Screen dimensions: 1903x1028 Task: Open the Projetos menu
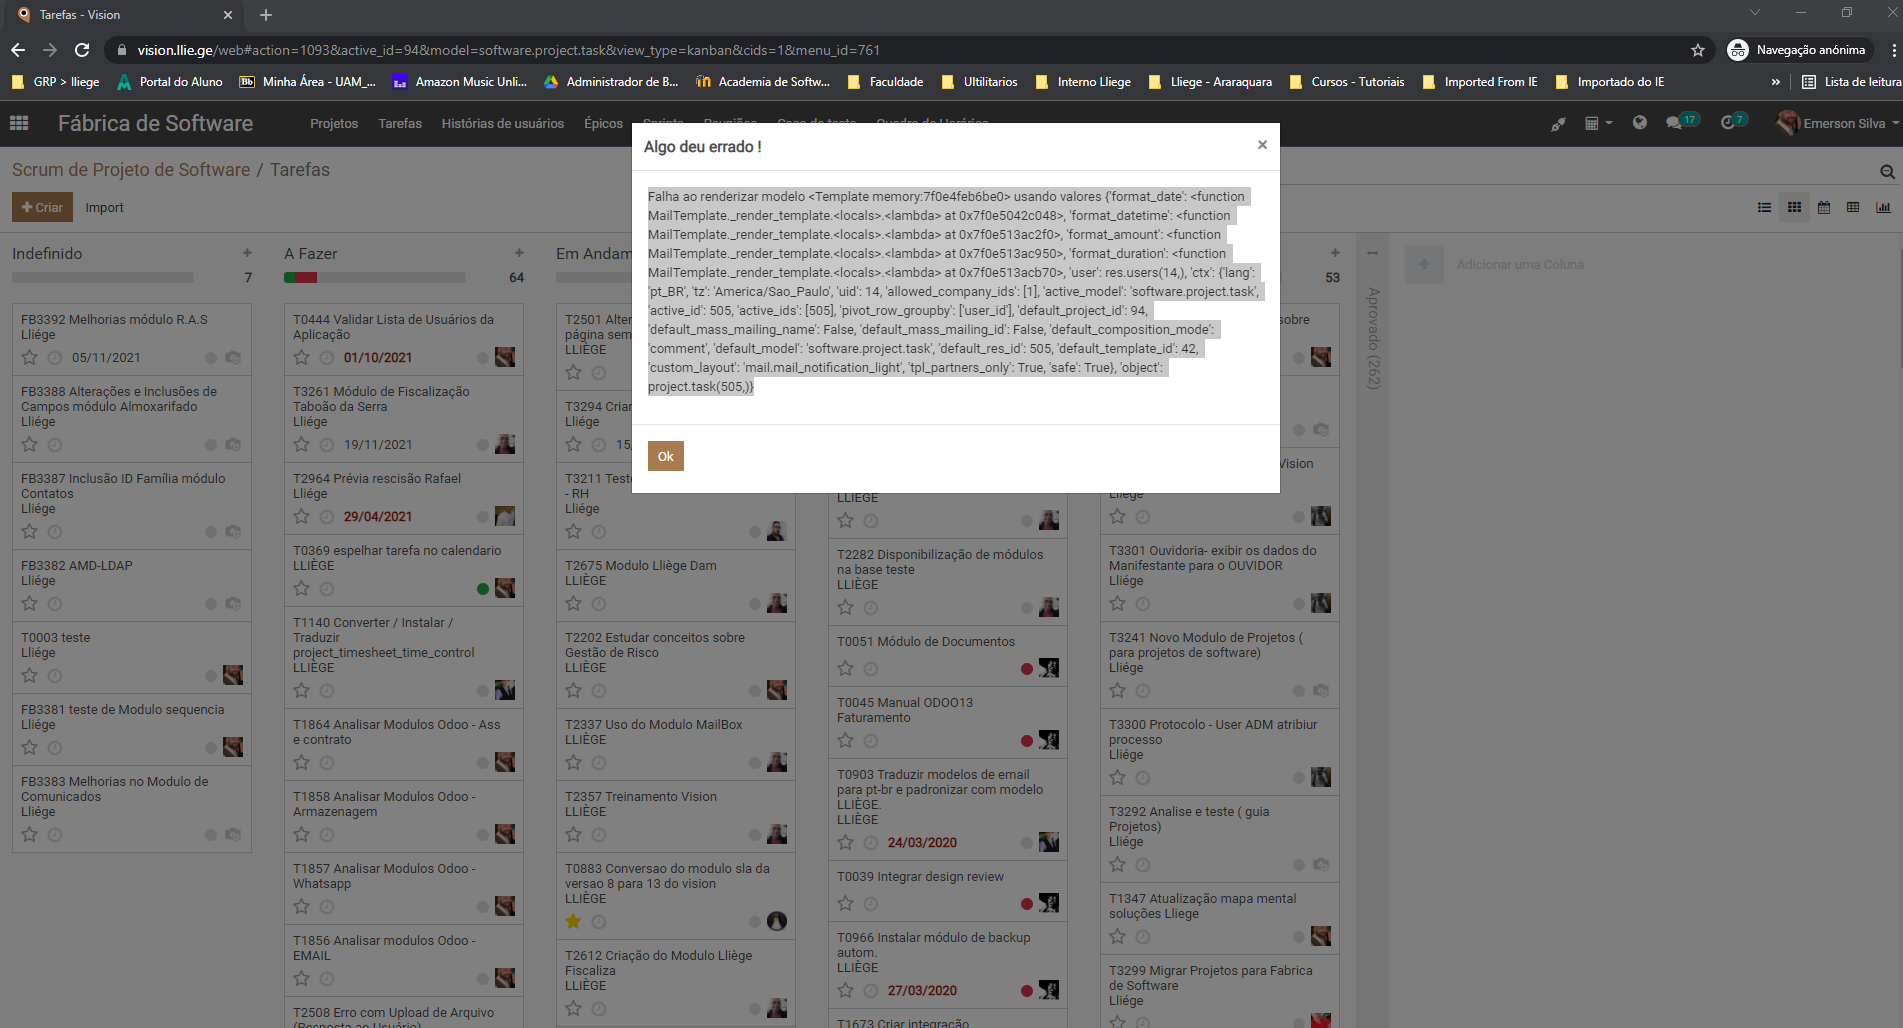pos(333,123)
